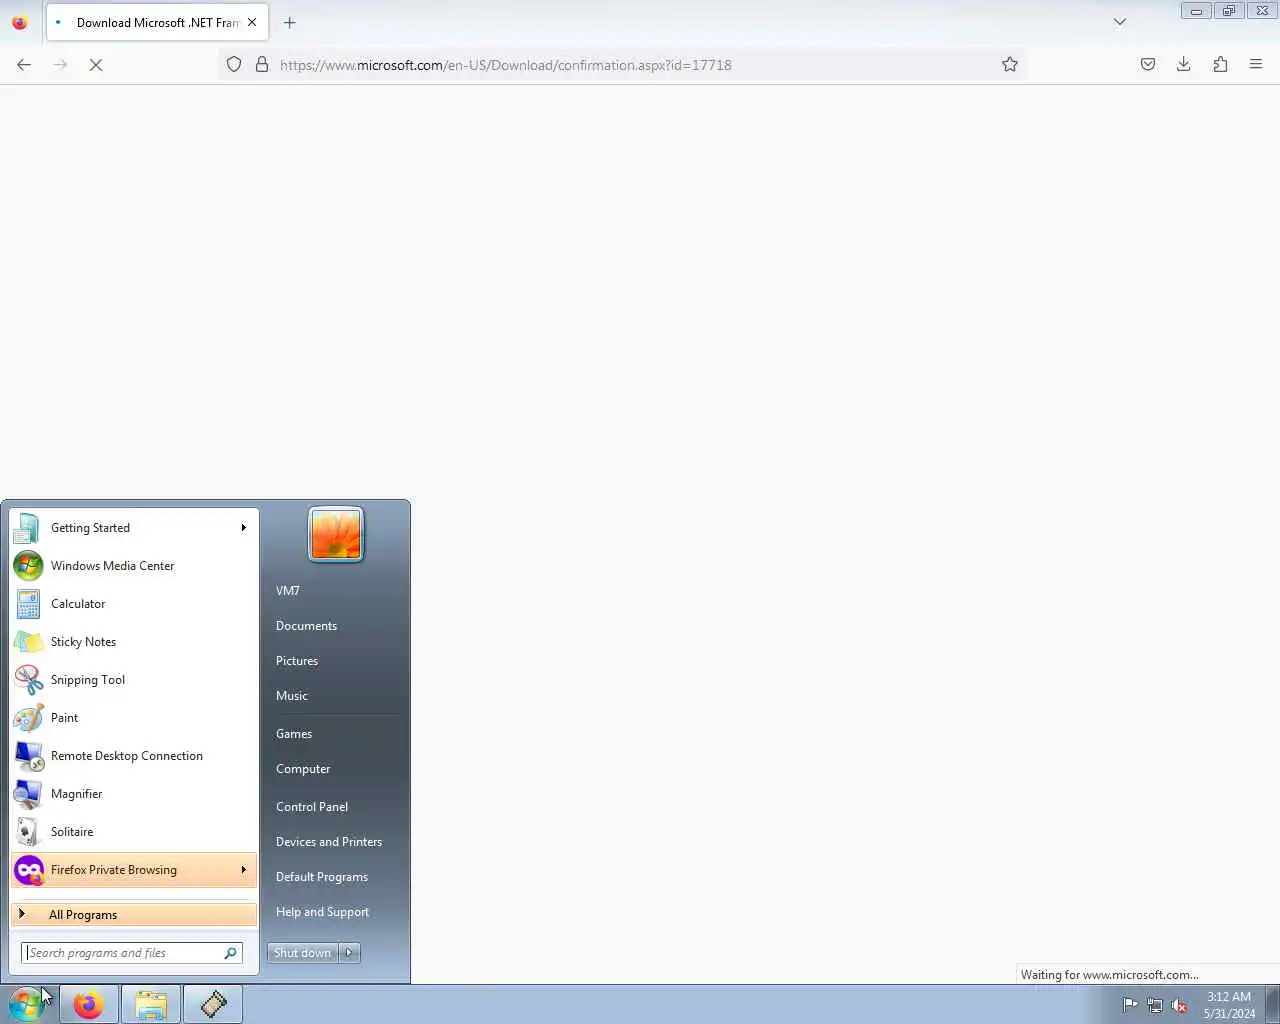Click the search magnifier icon in Start menu

pos(231,953)
